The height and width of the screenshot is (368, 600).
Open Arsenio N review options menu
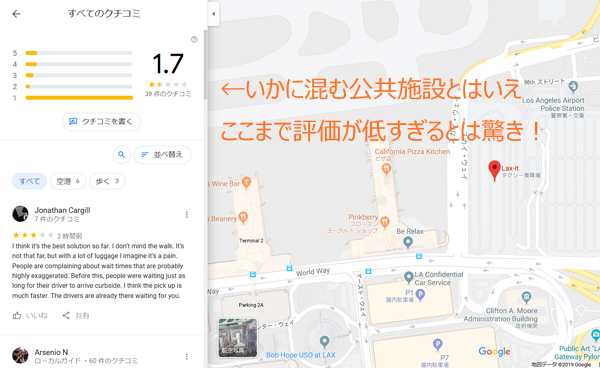(x=187, y=357)
